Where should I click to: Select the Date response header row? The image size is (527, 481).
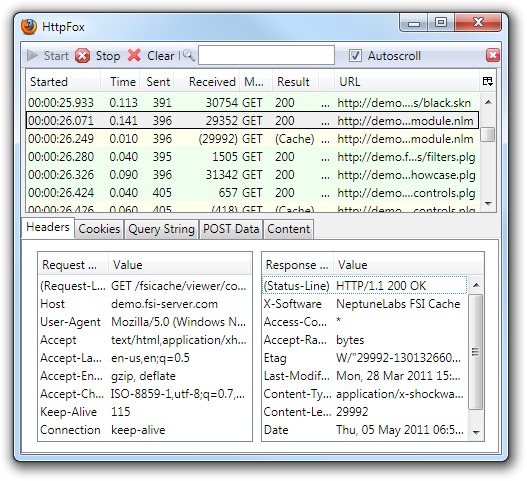point(365,430)
